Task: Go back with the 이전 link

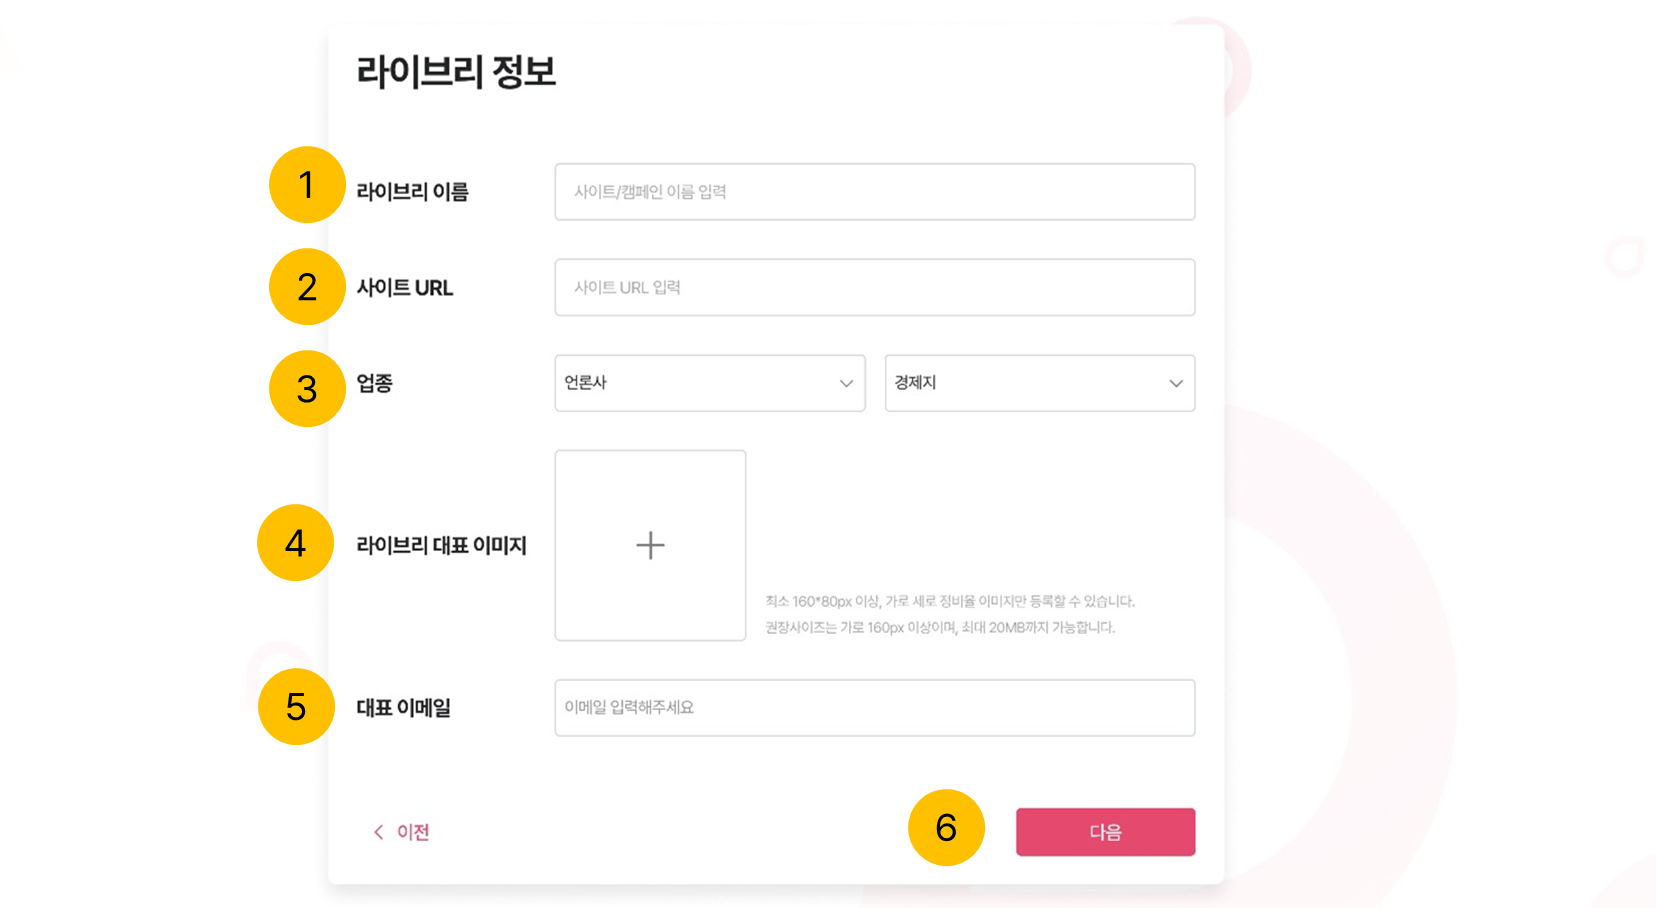Action: click(x=402, y=832)
